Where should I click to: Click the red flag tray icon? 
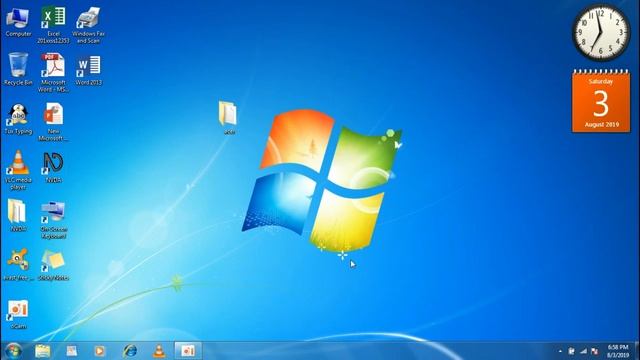pos(595,351)
